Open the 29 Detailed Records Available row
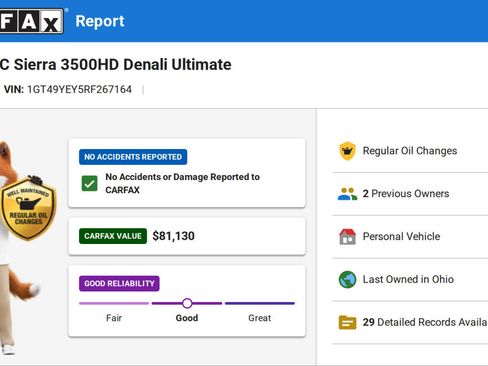The image size is (488, 366). (410, 322)
